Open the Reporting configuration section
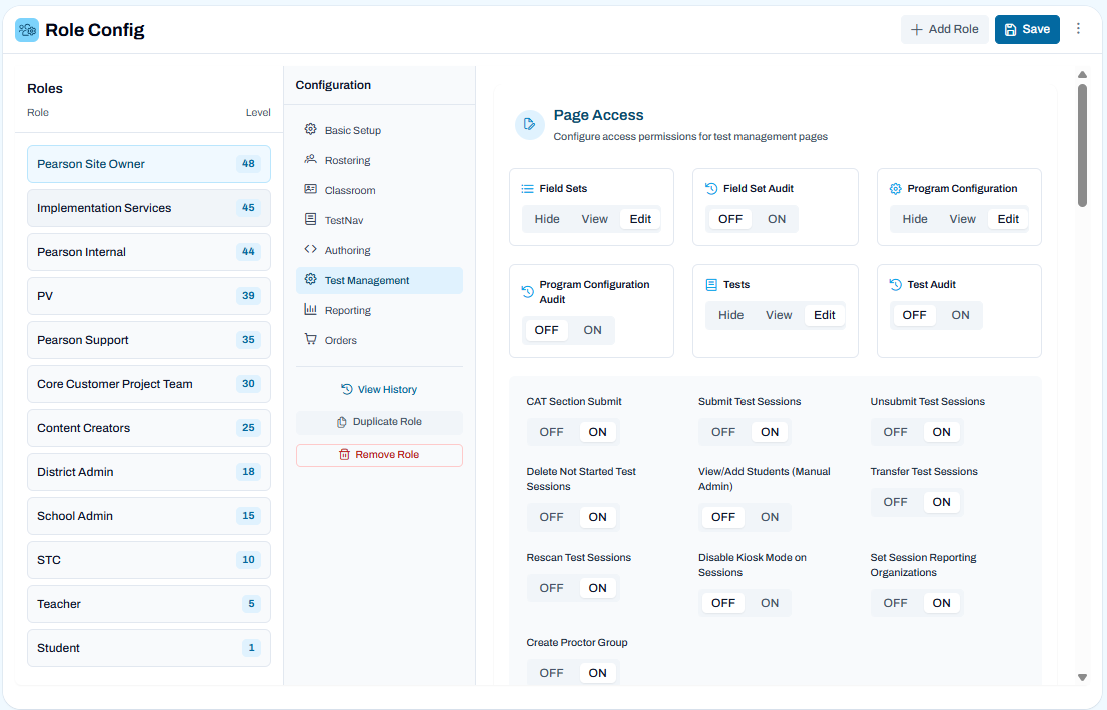Viewport: 1107px width, 710px height. pyautogui.click(x=379, y=310)
